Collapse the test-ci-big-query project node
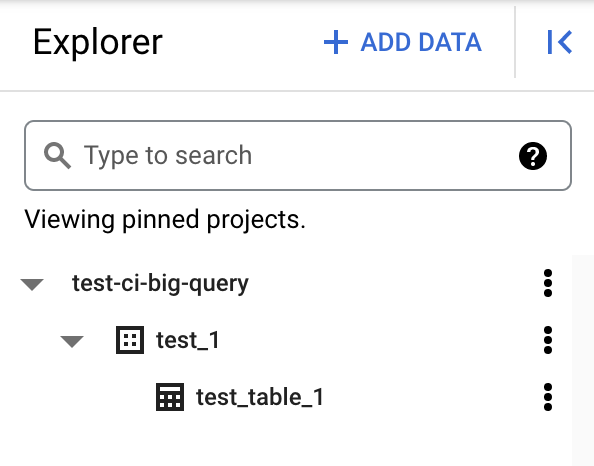 32,284
